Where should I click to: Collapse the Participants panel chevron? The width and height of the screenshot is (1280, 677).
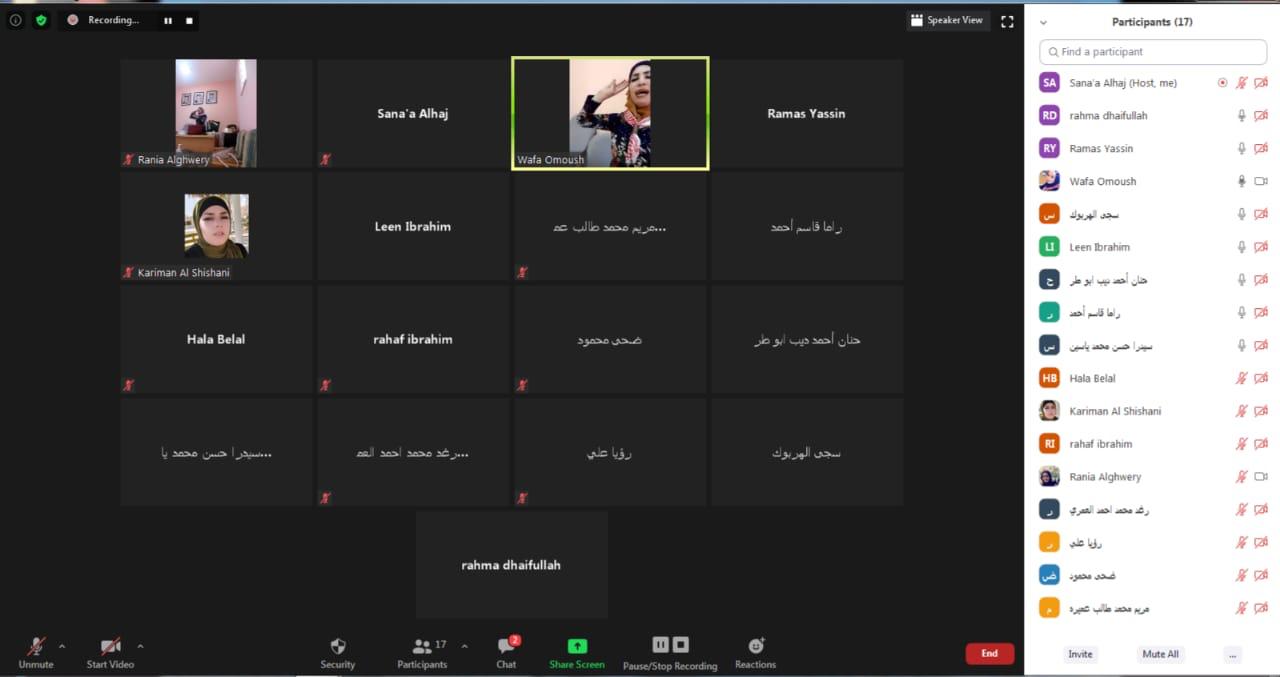(x=1043, y=22)
